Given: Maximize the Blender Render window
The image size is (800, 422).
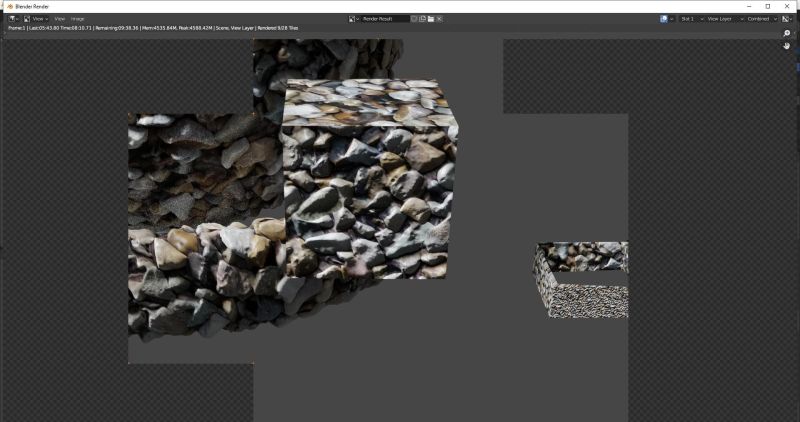Looking at the screenshot, I should (768, 6).
